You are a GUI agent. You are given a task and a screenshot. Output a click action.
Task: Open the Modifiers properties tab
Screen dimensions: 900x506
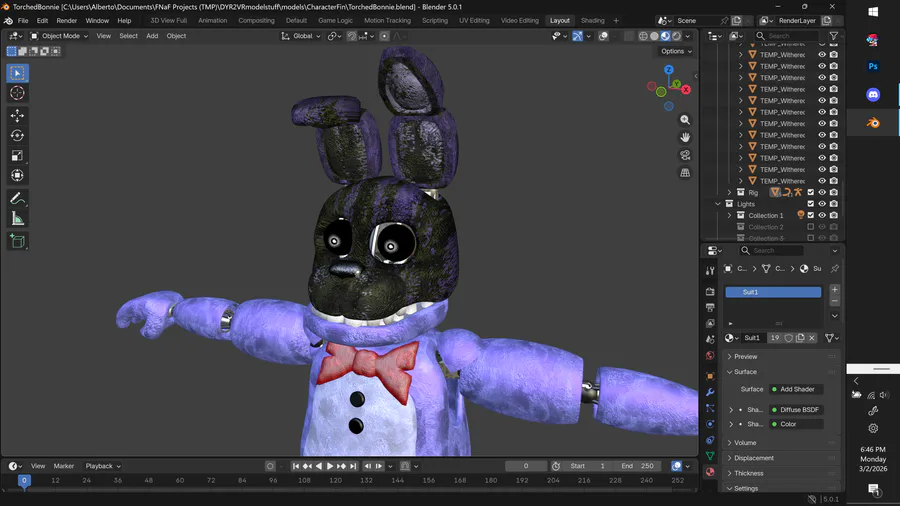[710, 392]
